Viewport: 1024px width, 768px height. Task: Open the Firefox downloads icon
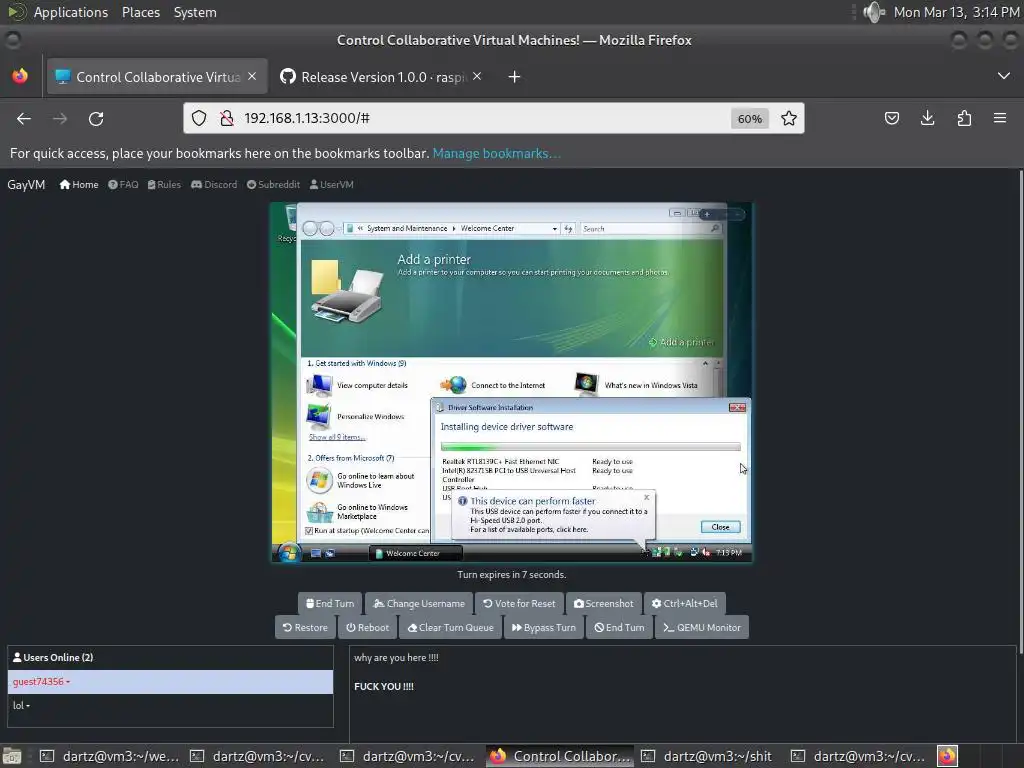pyautogui.click(x=927, y=118)
